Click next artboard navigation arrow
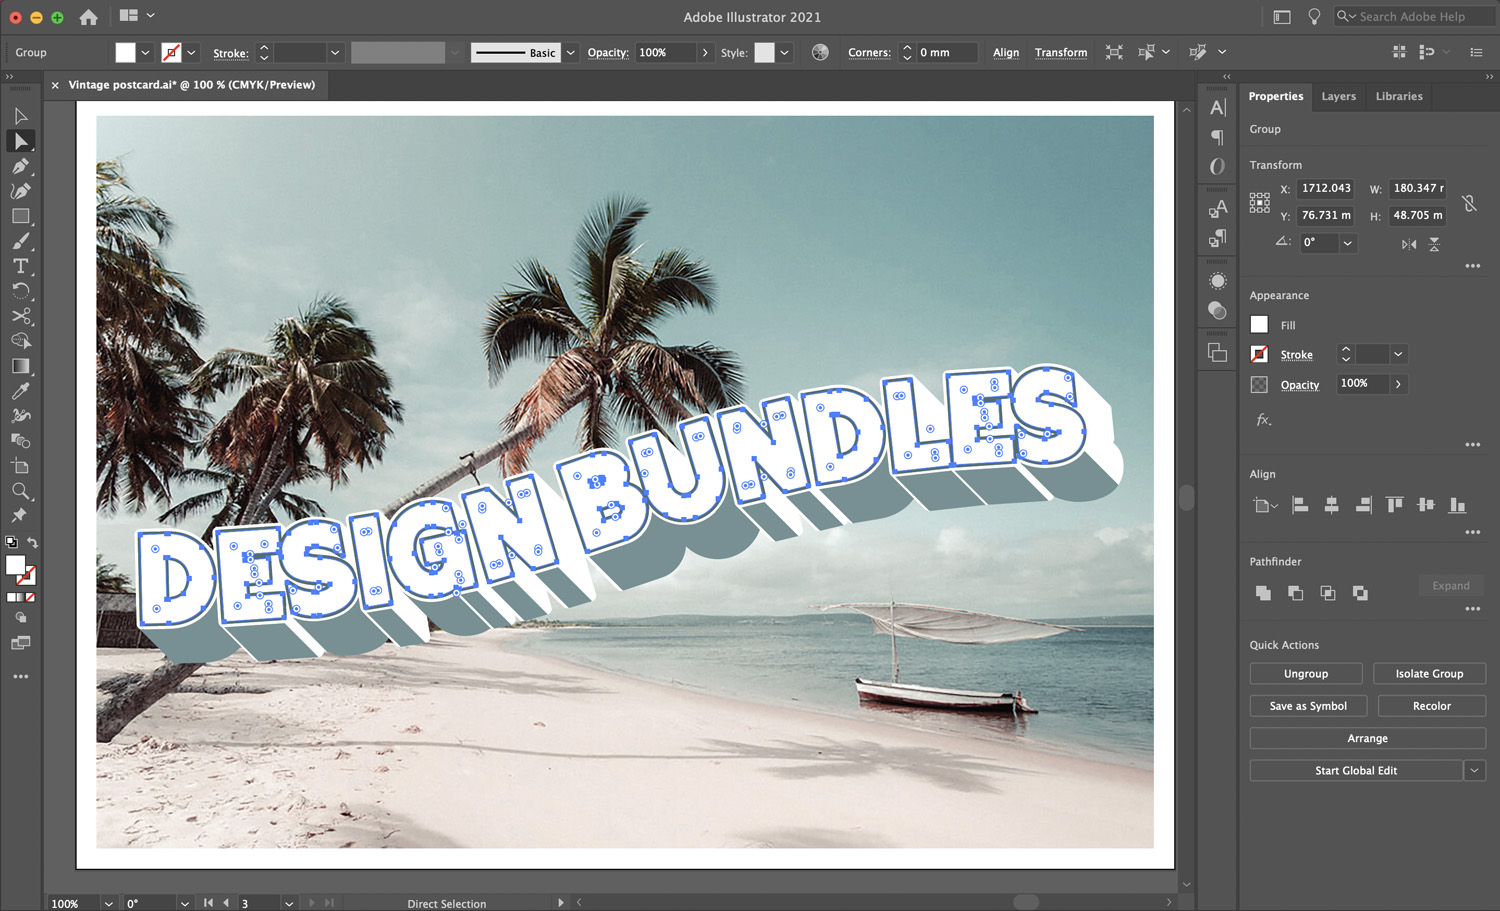The width and height of the screenshot is (1500, 911). (312, 903)
